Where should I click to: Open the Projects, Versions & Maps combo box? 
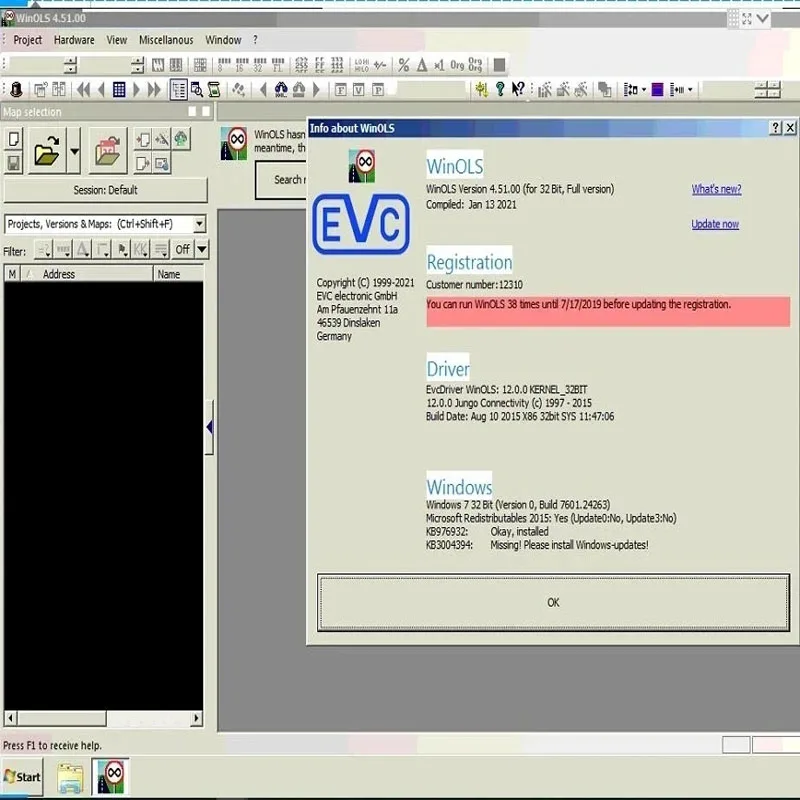[x=105, y=224]
